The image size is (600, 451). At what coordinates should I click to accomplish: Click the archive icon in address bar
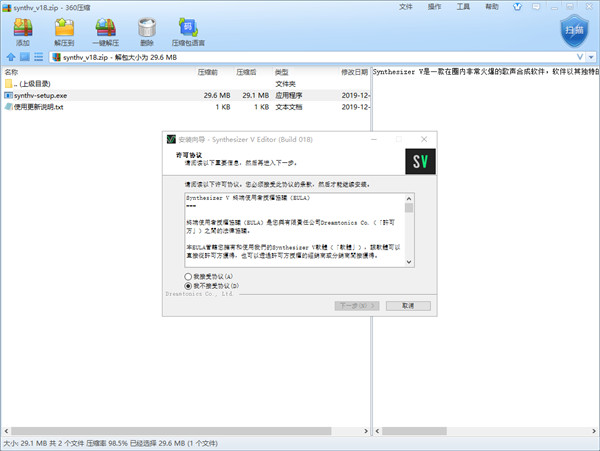(x=57, y=57)
